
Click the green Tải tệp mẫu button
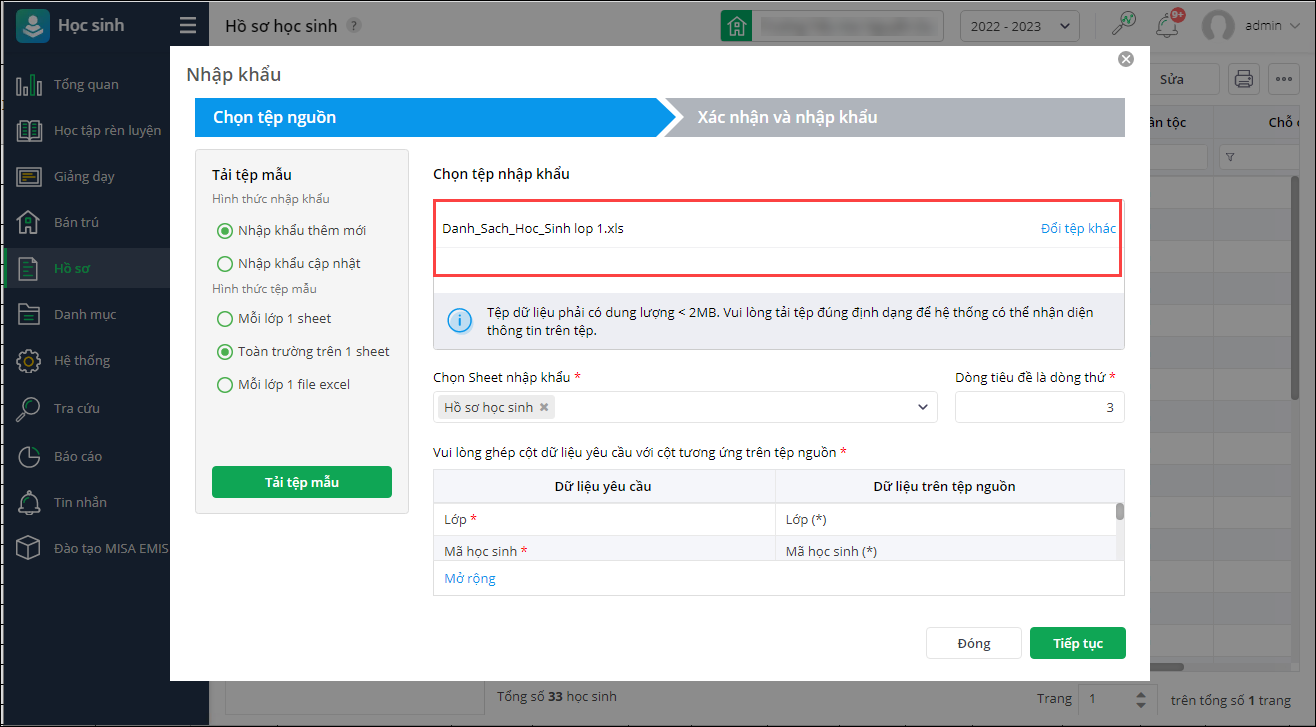[302, 482]
